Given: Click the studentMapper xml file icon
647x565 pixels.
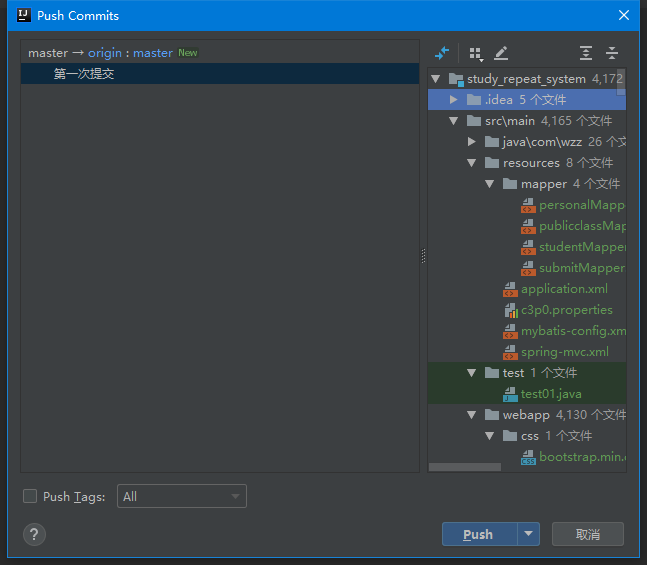Looking at the screenshot, I should click(528, 247).
